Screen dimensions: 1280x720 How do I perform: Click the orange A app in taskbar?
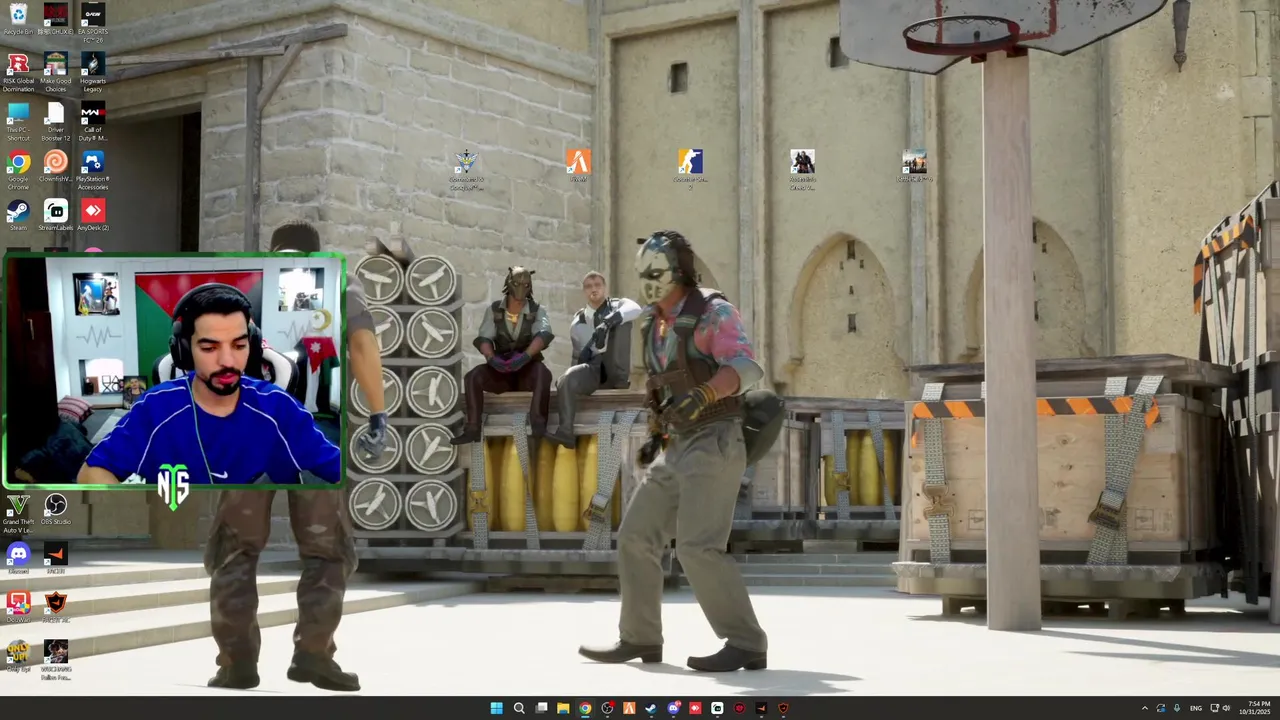(x=629, y=708)
